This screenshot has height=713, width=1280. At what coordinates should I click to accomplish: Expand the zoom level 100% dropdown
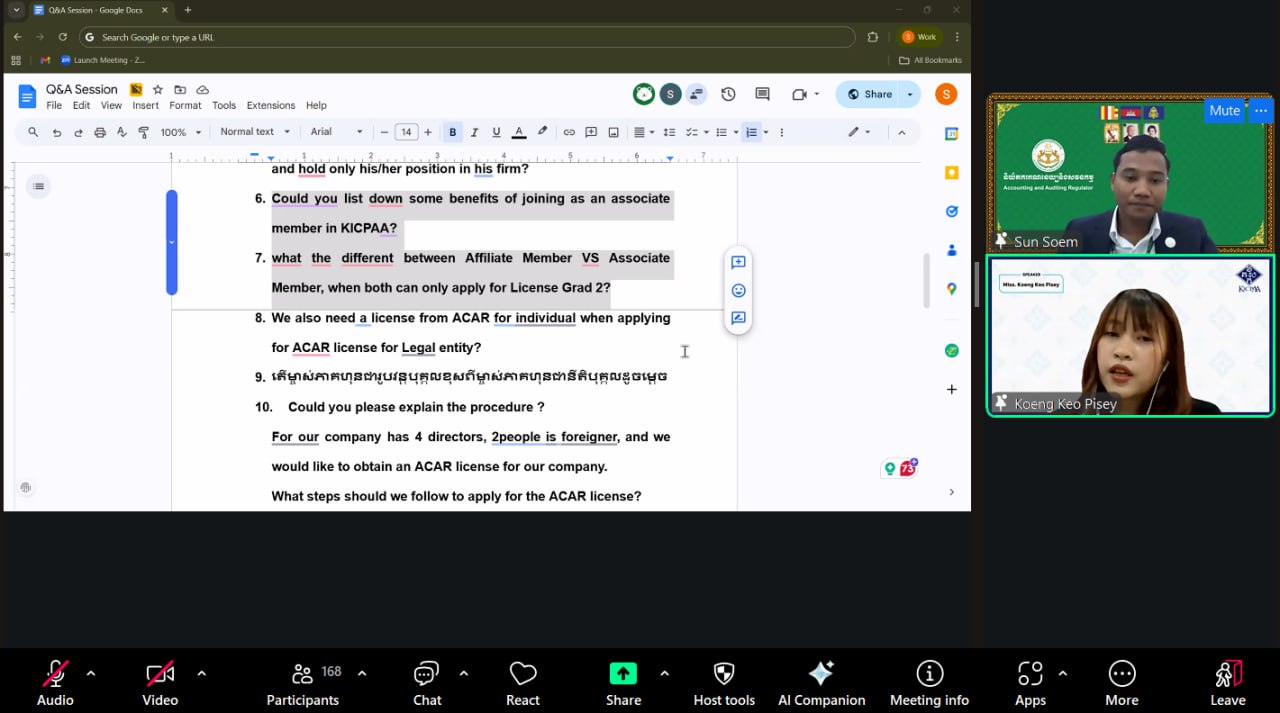click(182, 132)
